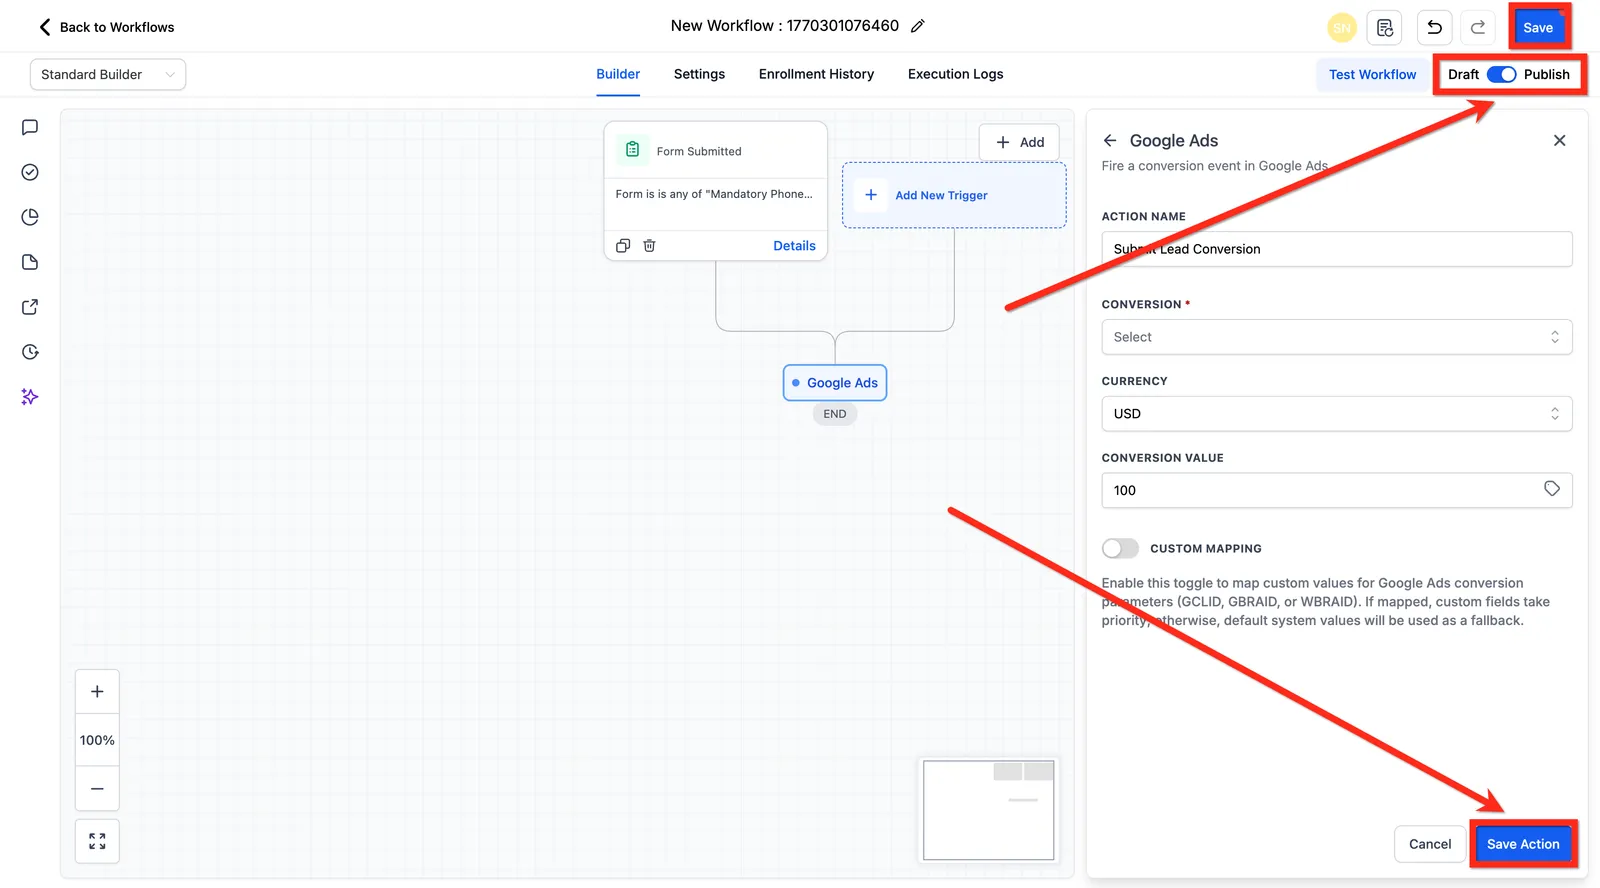This screenshot has width=1600, height=888.
Task: Click the workflow title New Workflow : 1770301076460
Action: pos(785,26)
